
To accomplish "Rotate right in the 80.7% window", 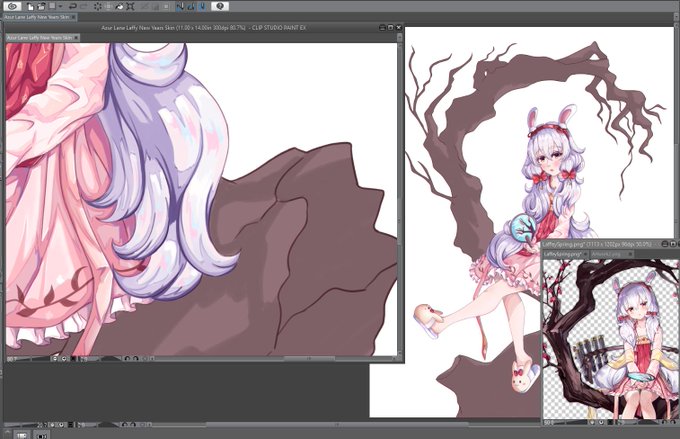I will pos(135,359).
